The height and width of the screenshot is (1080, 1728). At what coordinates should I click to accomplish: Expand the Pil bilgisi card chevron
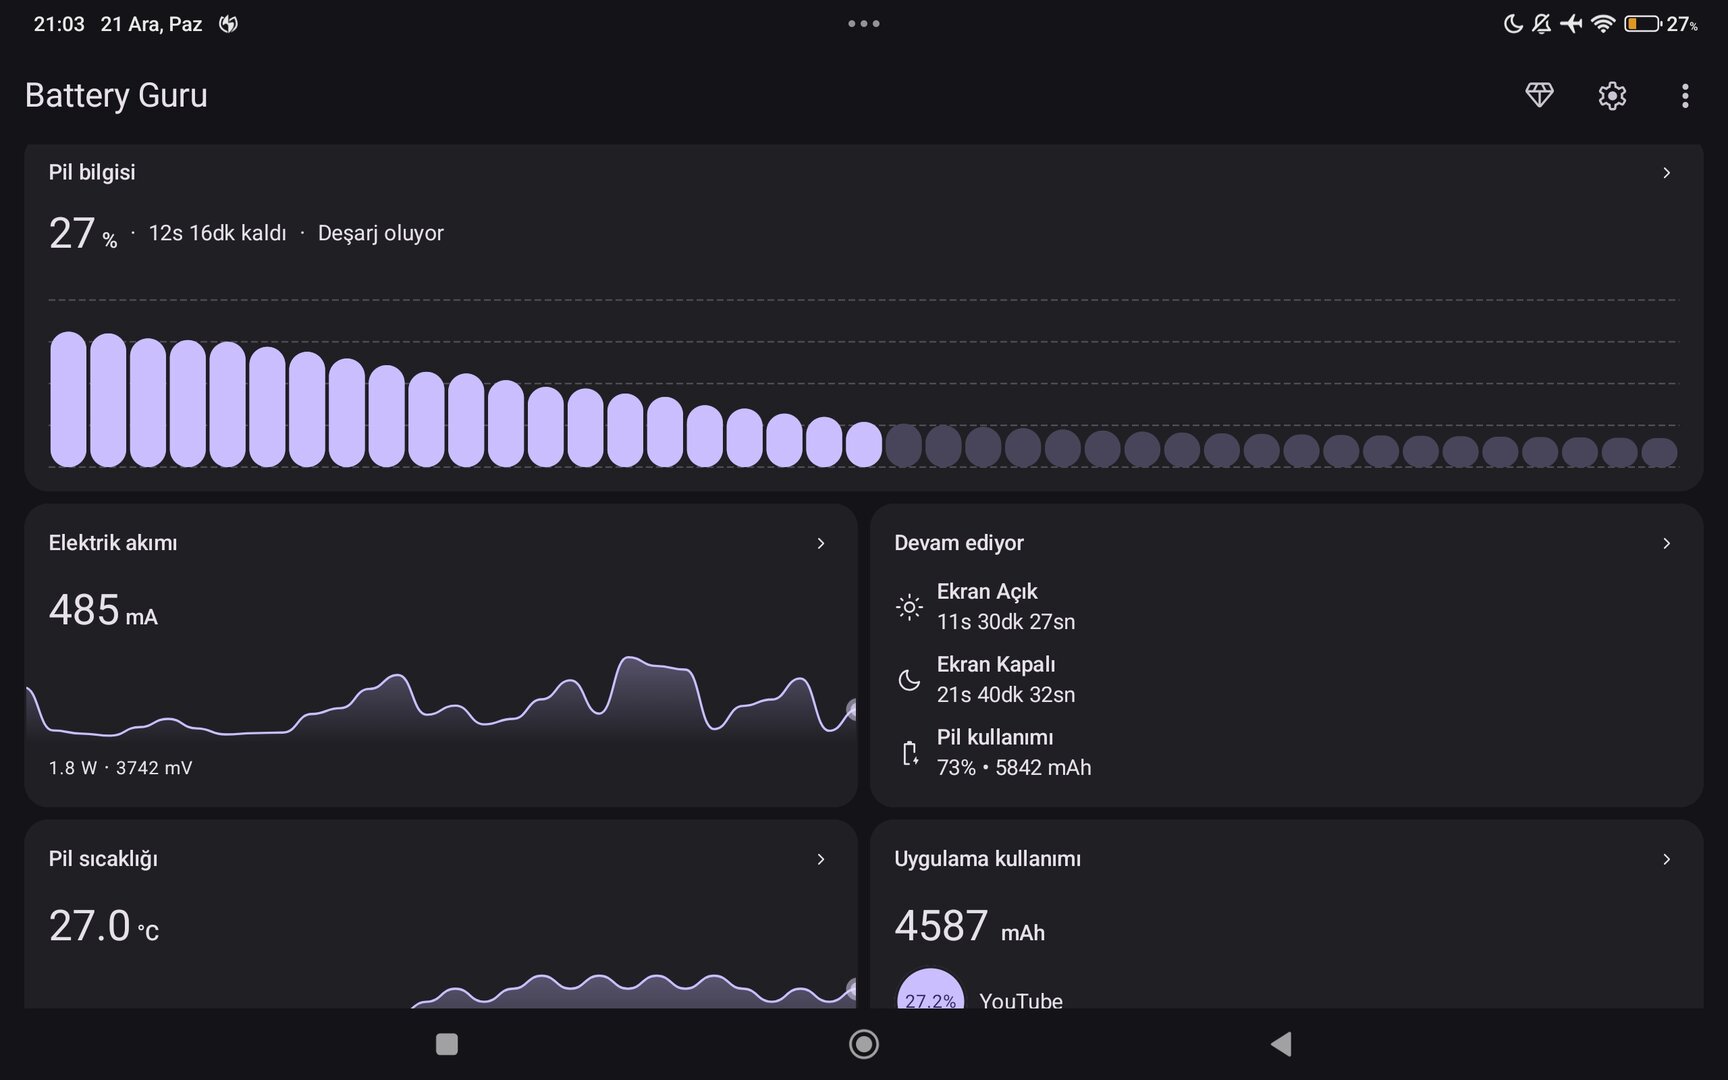coord(1666,173)
